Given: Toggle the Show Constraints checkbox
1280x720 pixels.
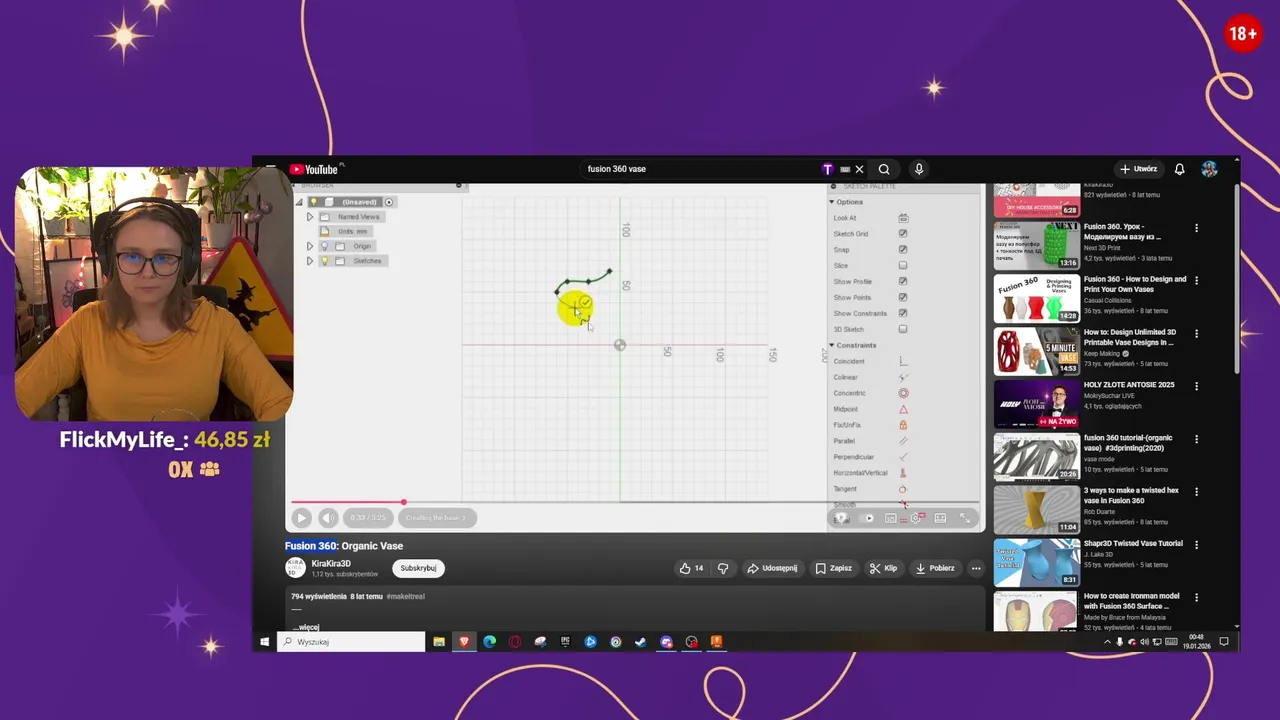Looking at the screenshot, I should (903, 313).
